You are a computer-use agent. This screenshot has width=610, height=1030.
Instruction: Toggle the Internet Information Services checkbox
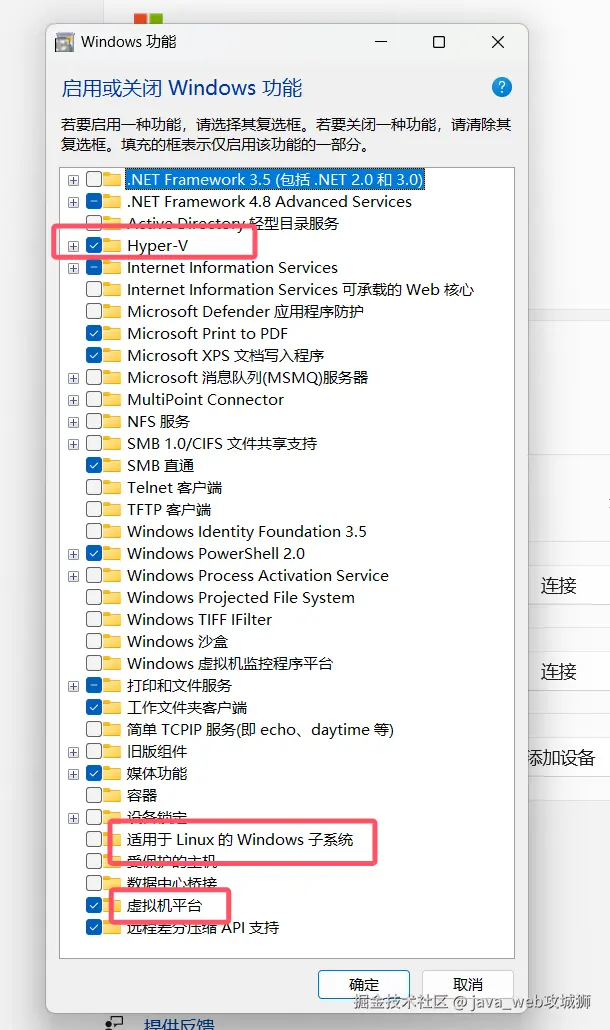point(94,267)
